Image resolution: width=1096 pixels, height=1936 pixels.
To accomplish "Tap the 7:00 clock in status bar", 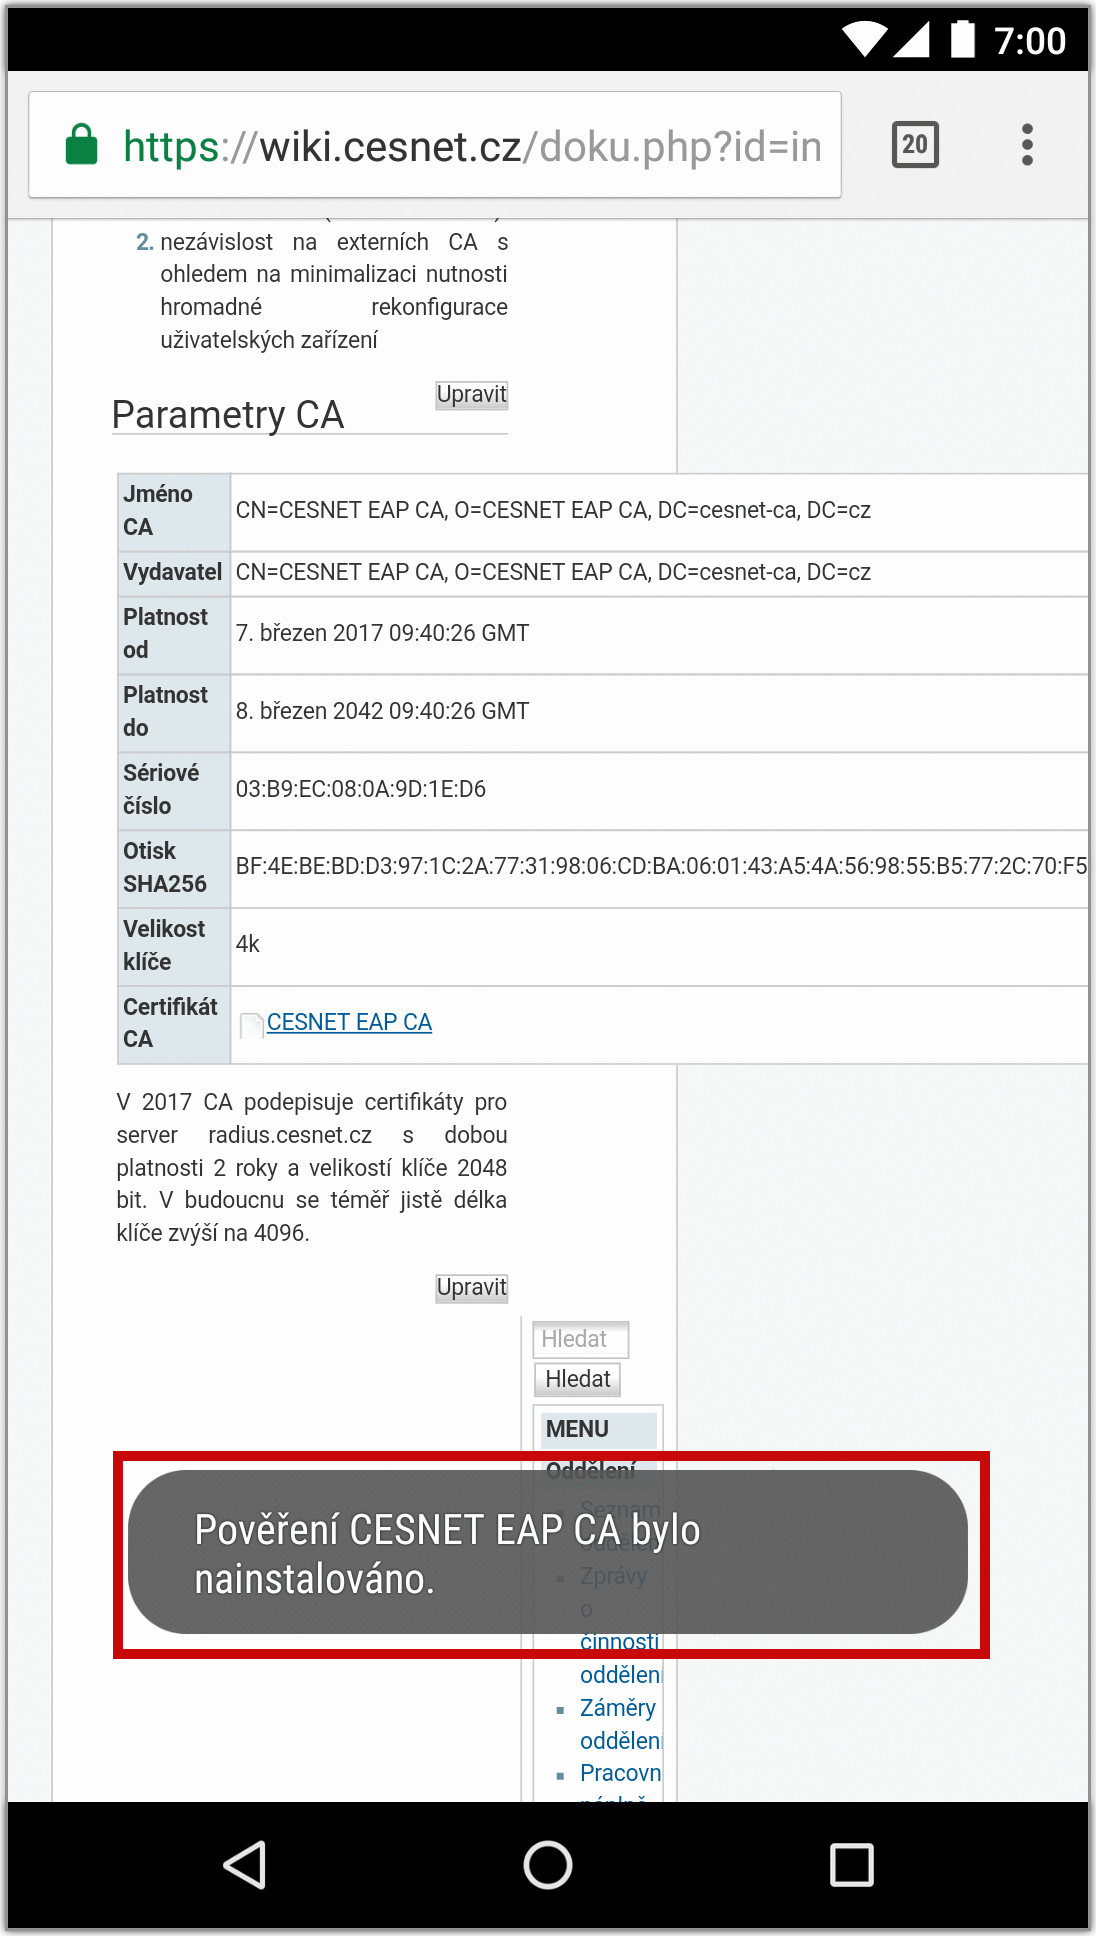I will pos(1030,41).
